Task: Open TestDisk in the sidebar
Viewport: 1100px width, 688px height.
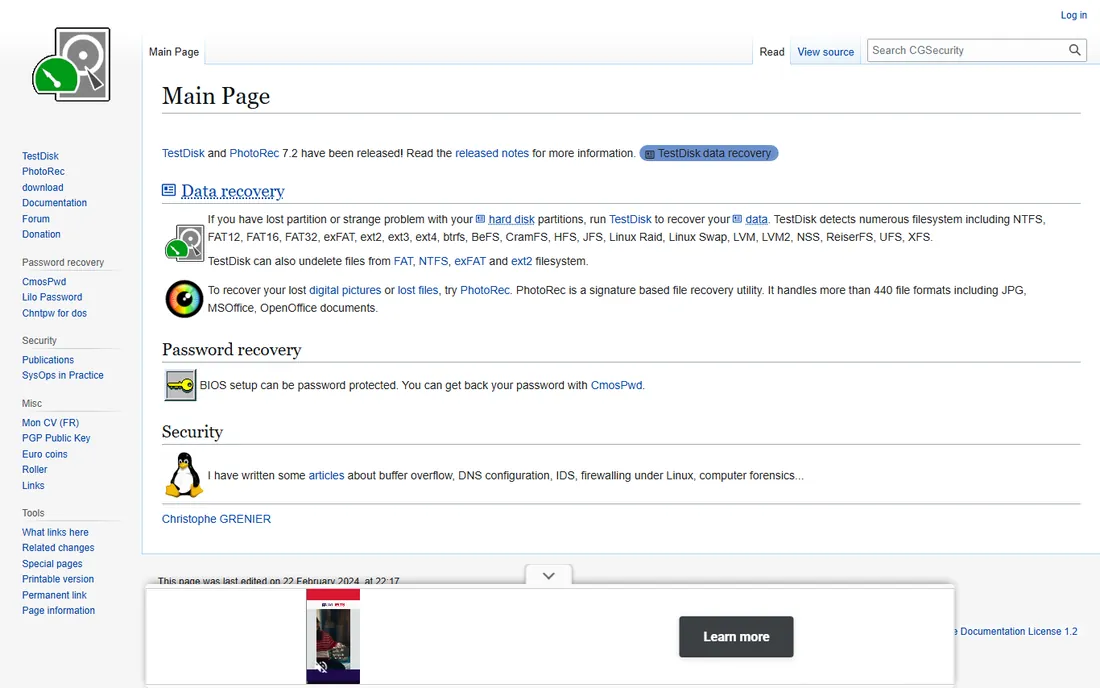Action: tap(40, 156)
